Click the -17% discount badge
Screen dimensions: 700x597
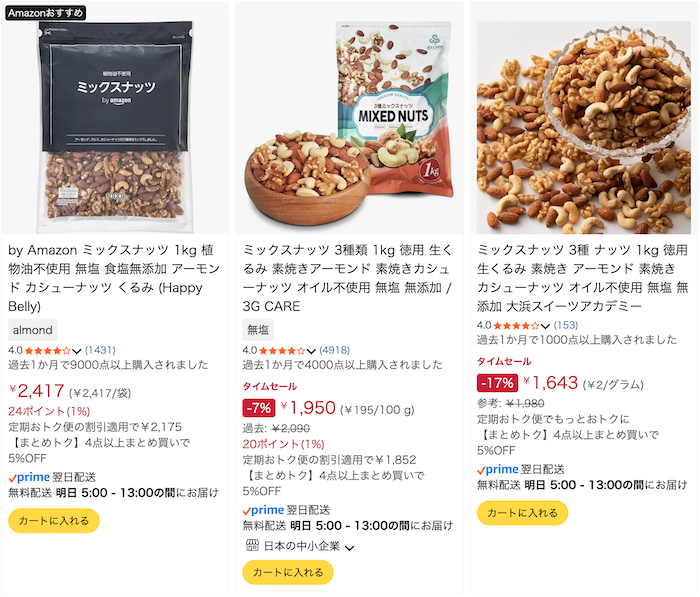[497, 383]
